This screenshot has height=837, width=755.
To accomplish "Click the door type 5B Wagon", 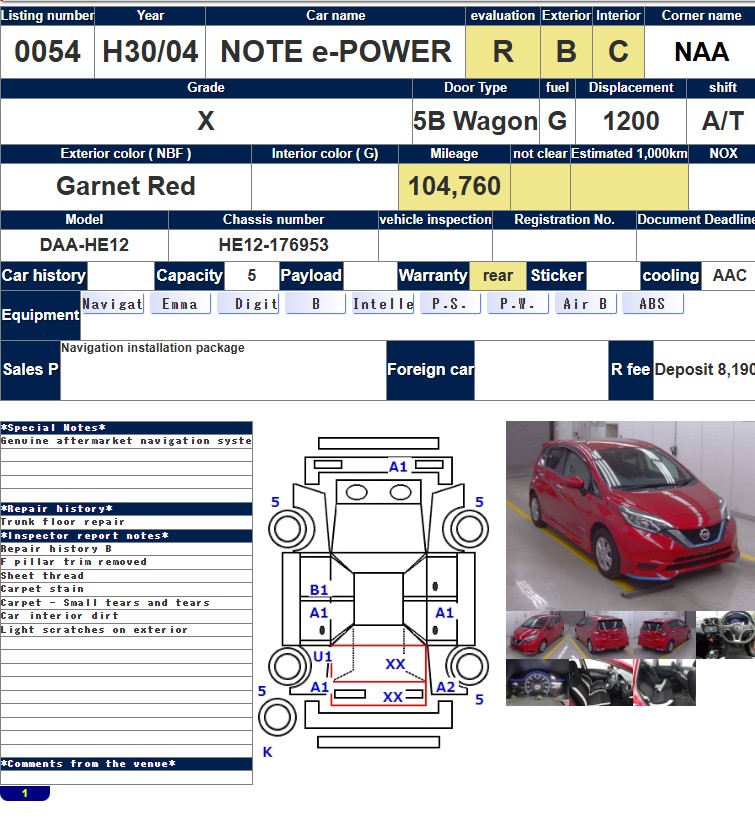I will [475, 121].
